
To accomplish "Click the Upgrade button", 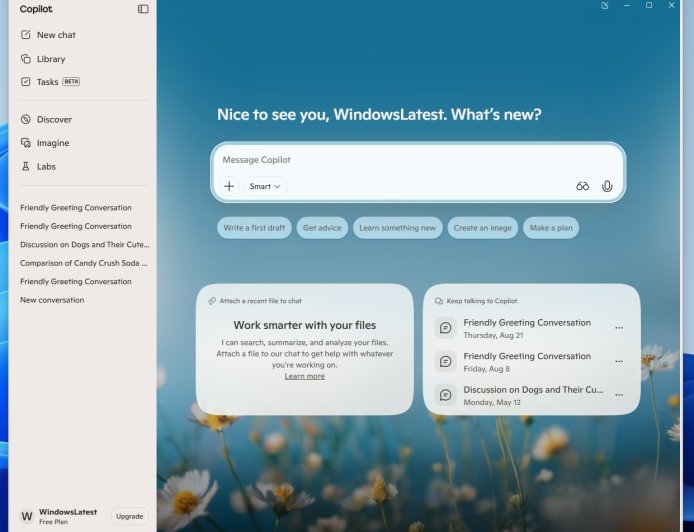I will point(129,516).
